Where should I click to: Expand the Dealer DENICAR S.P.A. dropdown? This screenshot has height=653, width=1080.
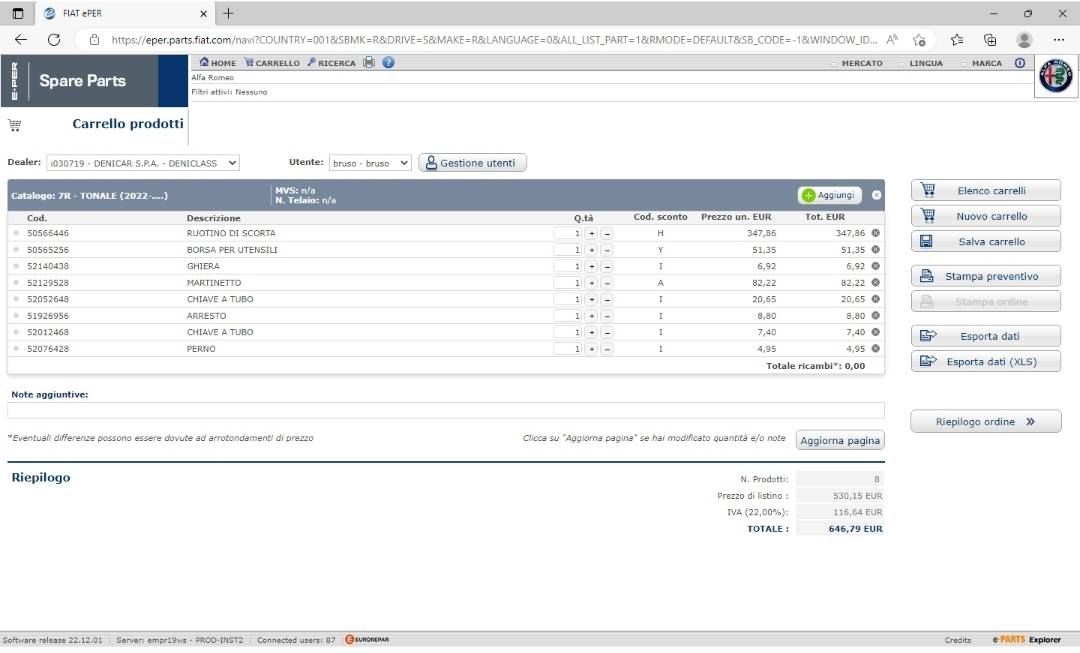click(x=143, y=163)
